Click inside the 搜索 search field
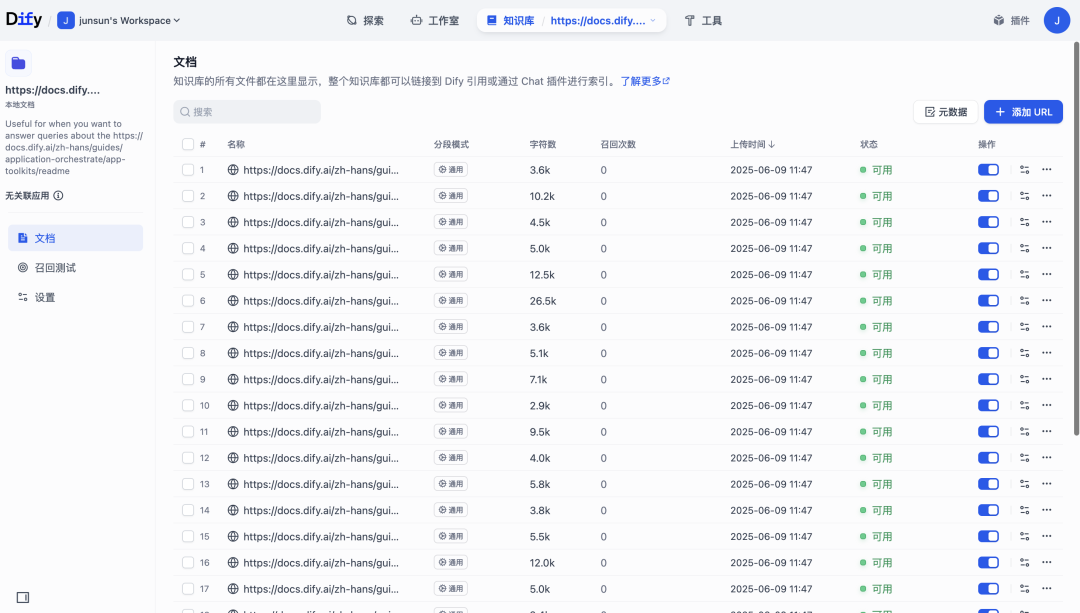The height and width of the screenshot is (613, 1080). (x=246, y=111)
